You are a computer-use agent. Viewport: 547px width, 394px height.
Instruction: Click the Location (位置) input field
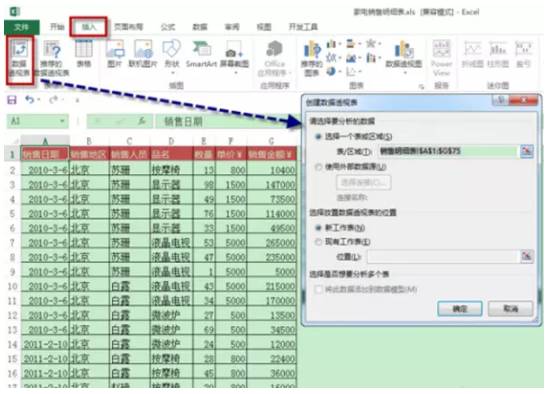[443, 257]
